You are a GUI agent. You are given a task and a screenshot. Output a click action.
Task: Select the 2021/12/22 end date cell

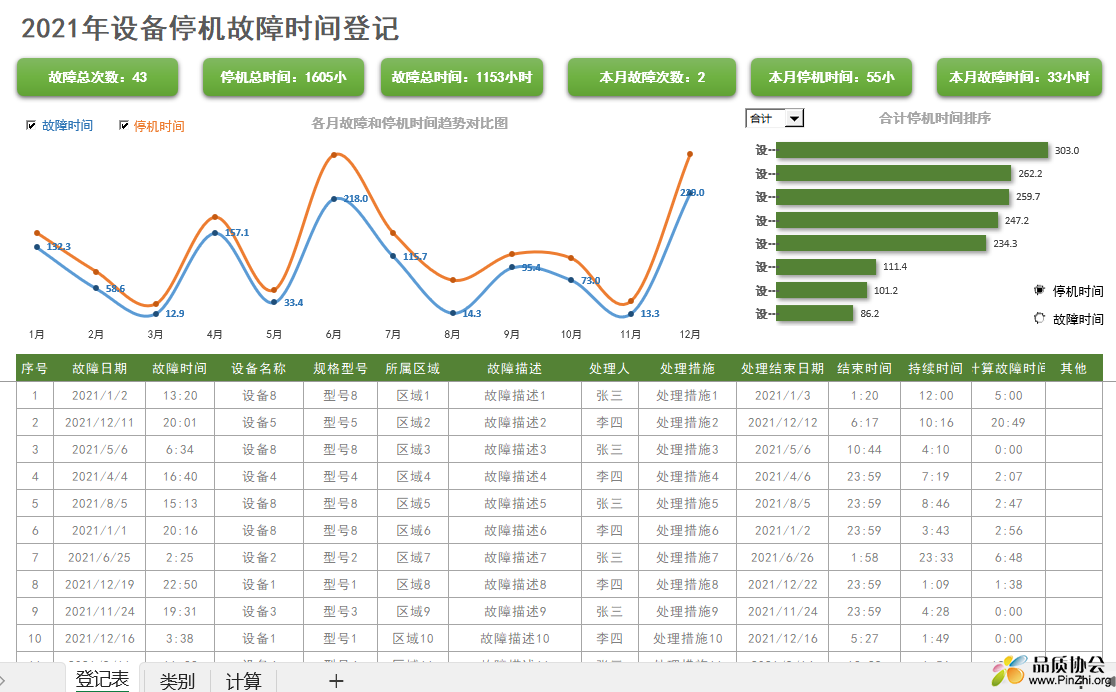point(782,584)
